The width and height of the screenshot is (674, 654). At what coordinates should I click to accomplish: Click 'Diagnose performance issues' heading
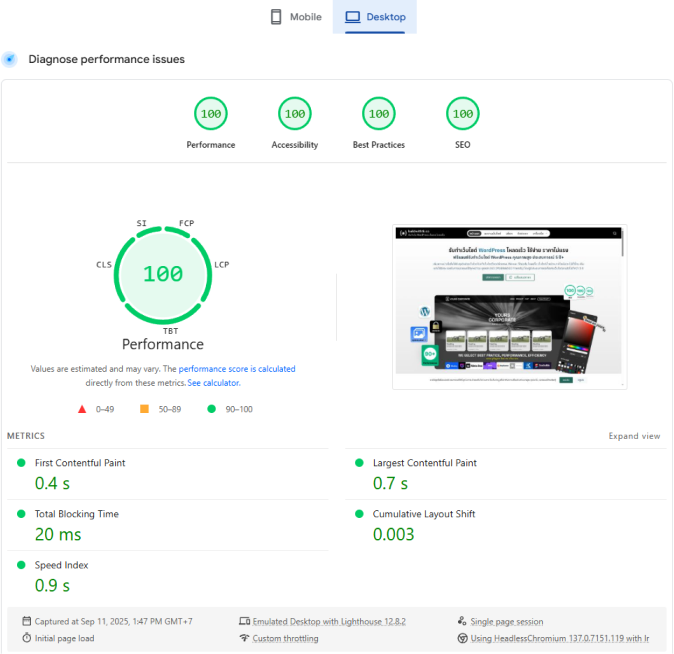pyautogui.click(x=107, y=59)
